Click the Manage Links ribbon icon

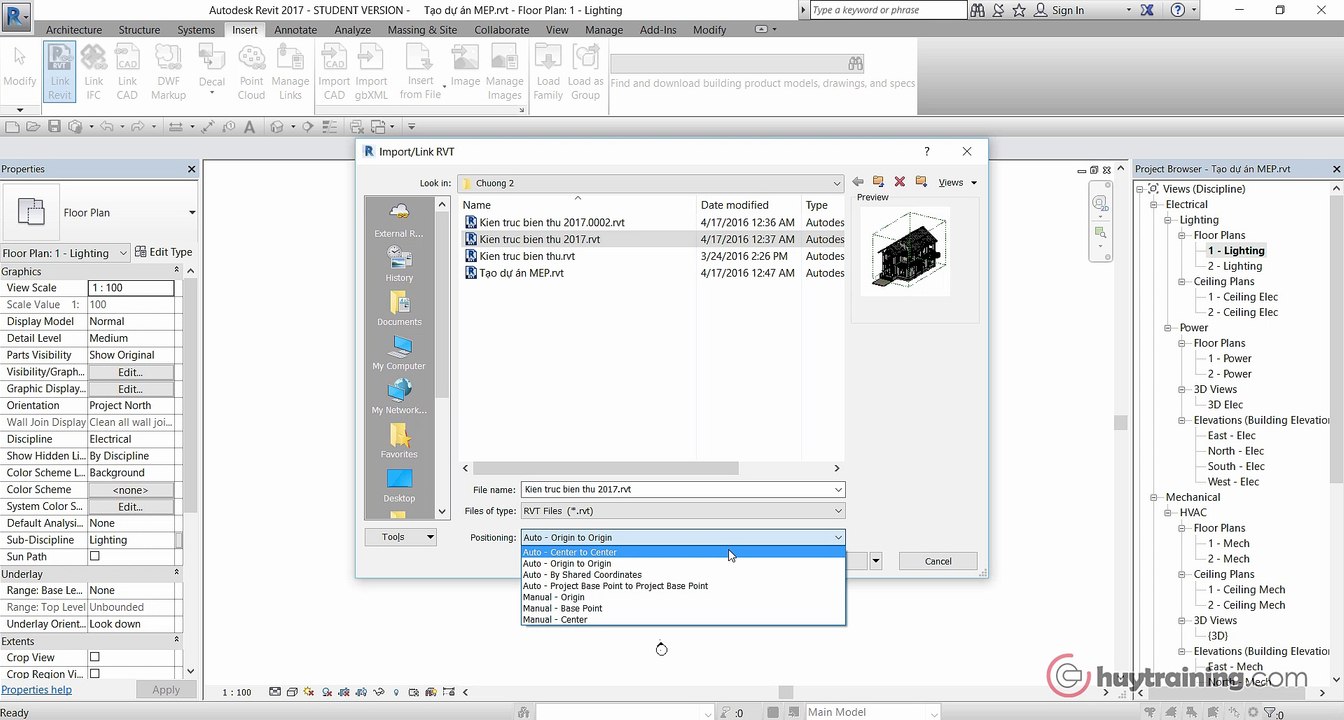[290, 72]
